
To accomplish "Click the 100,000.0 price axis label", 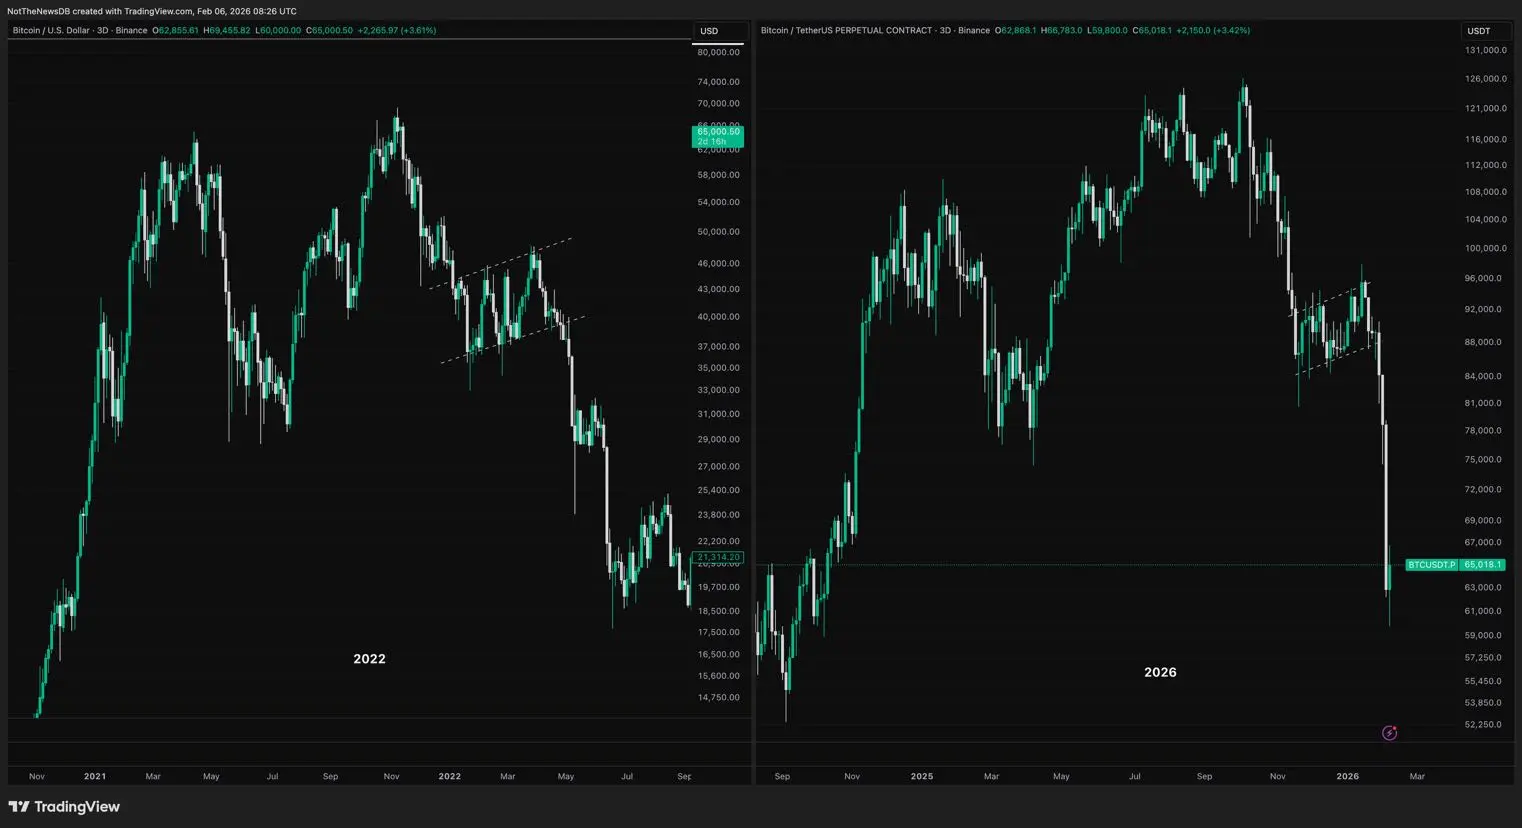I will [1486, 249].
